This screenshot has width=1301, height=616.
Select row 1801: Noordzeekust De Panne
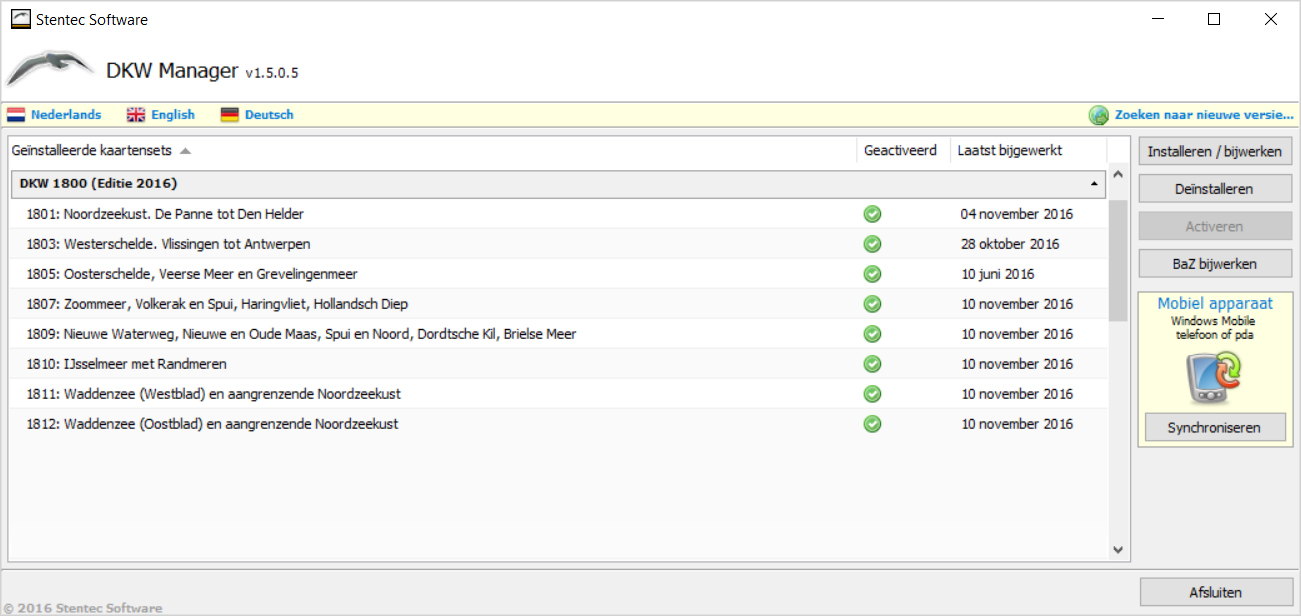pos(558,214)
